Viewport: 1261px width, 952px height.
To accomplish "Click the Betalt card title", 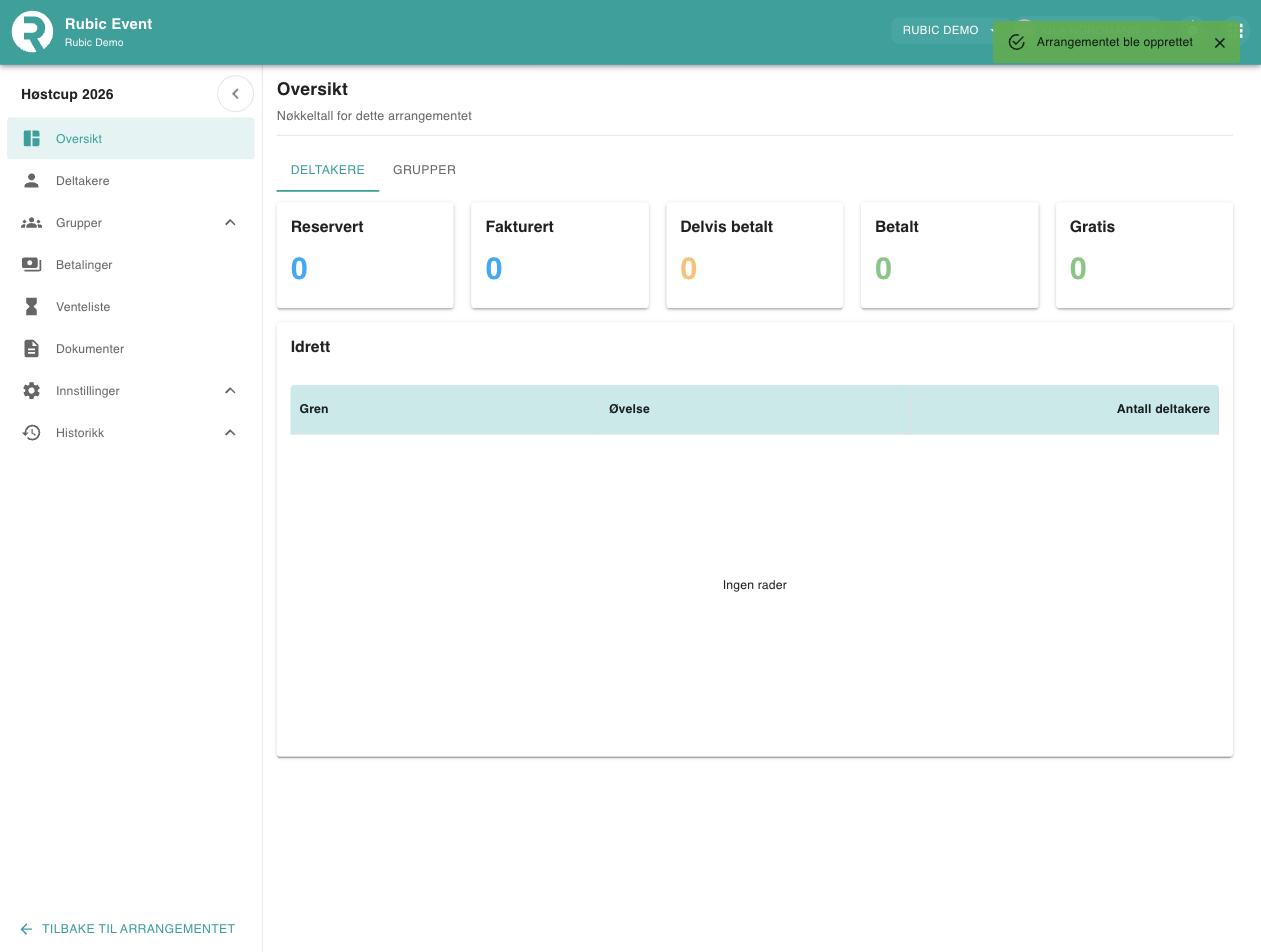I will point(897,227).
